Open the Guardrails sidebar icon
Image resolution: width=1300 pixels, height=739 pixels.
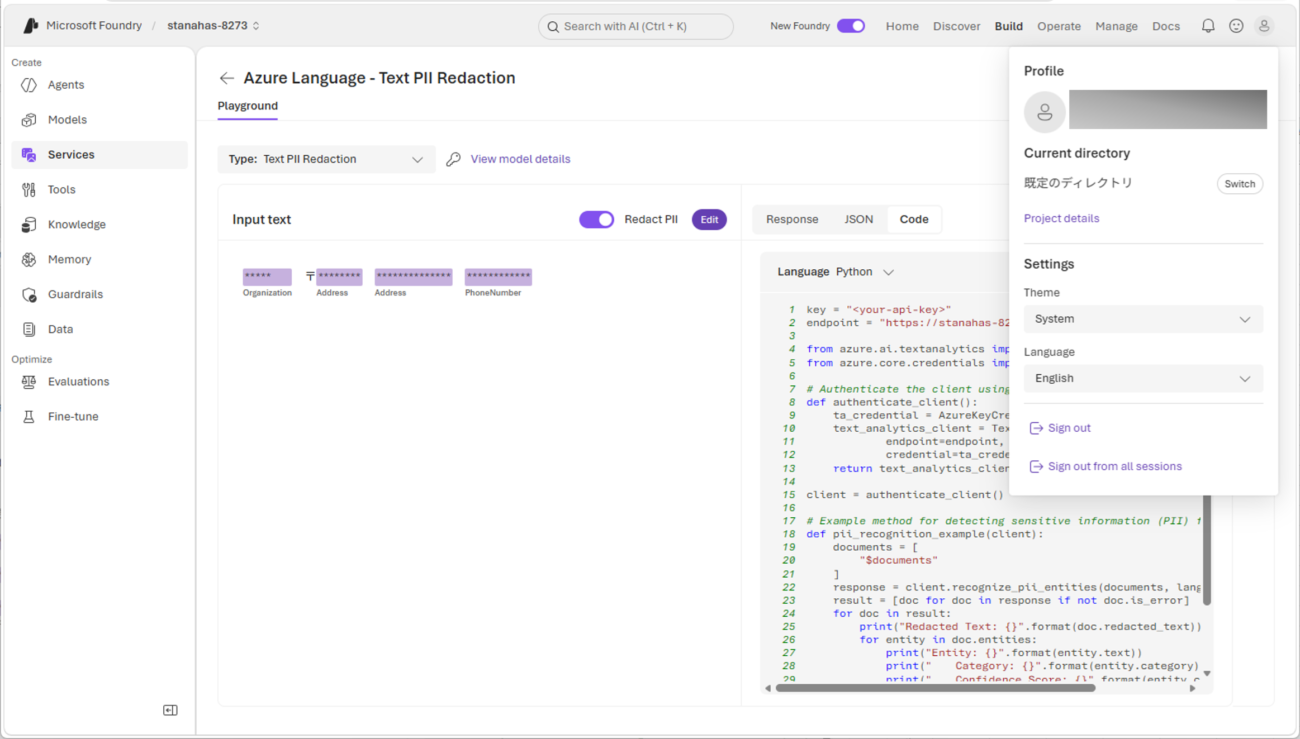click(x=29, y=295)
